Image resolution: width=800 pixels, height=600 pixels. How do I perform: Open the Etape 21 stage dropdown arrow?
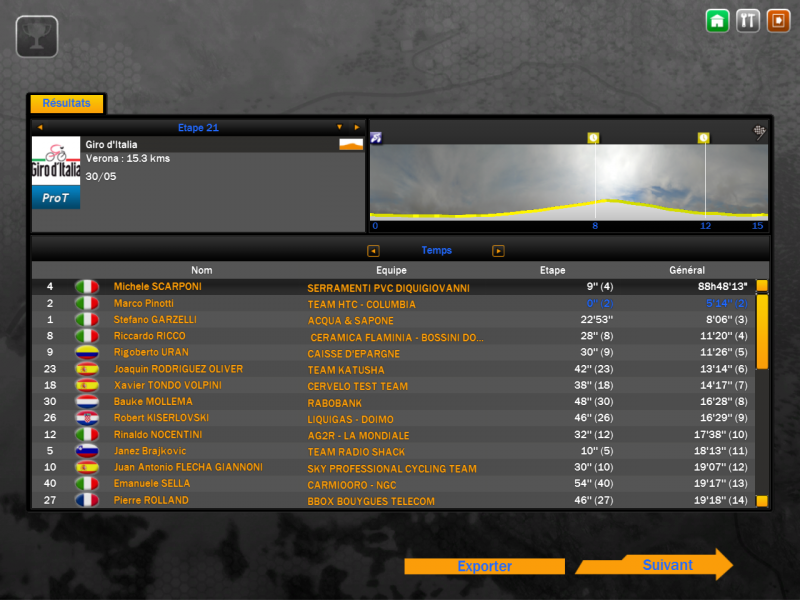(339, 127)
